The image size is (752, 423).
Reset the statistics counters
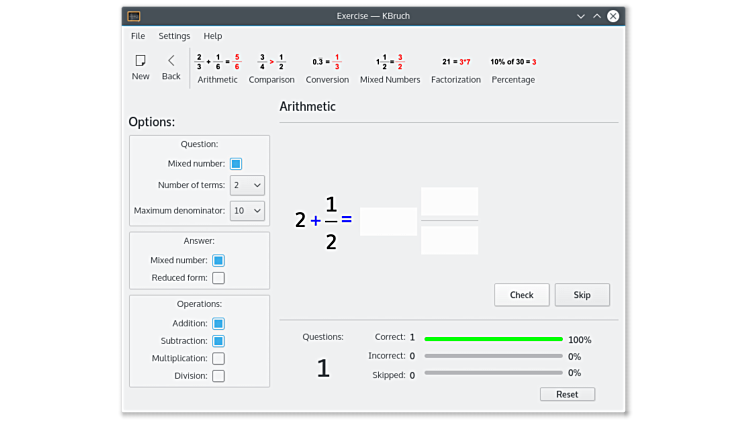coord(567,394)
